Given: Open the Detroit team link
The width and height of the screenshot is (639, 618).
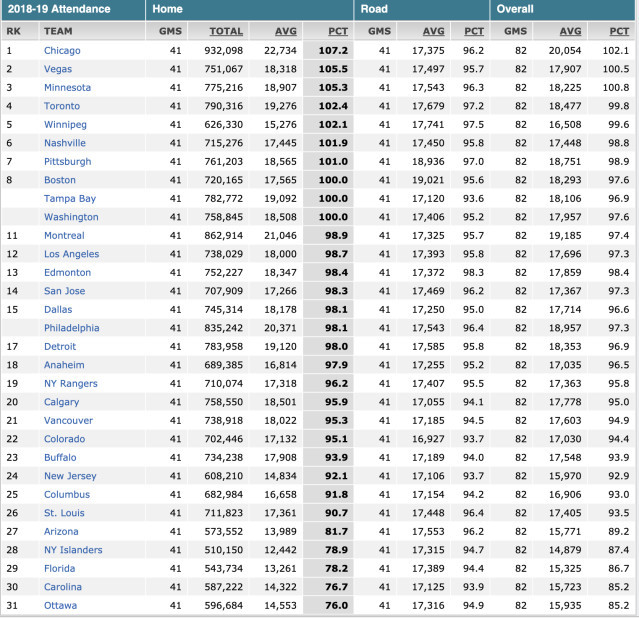Looking at the screenshot, I should 60,347.
